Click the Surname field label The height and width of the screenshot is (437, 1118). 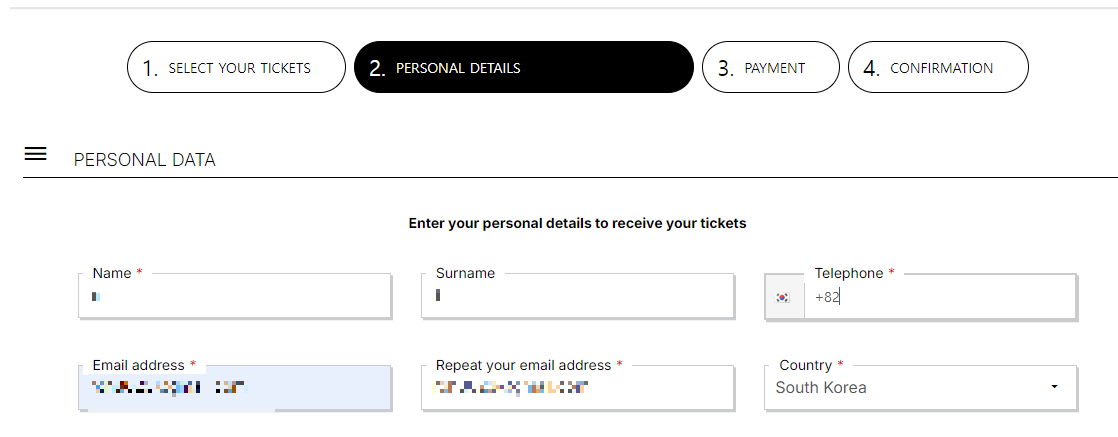465,273
